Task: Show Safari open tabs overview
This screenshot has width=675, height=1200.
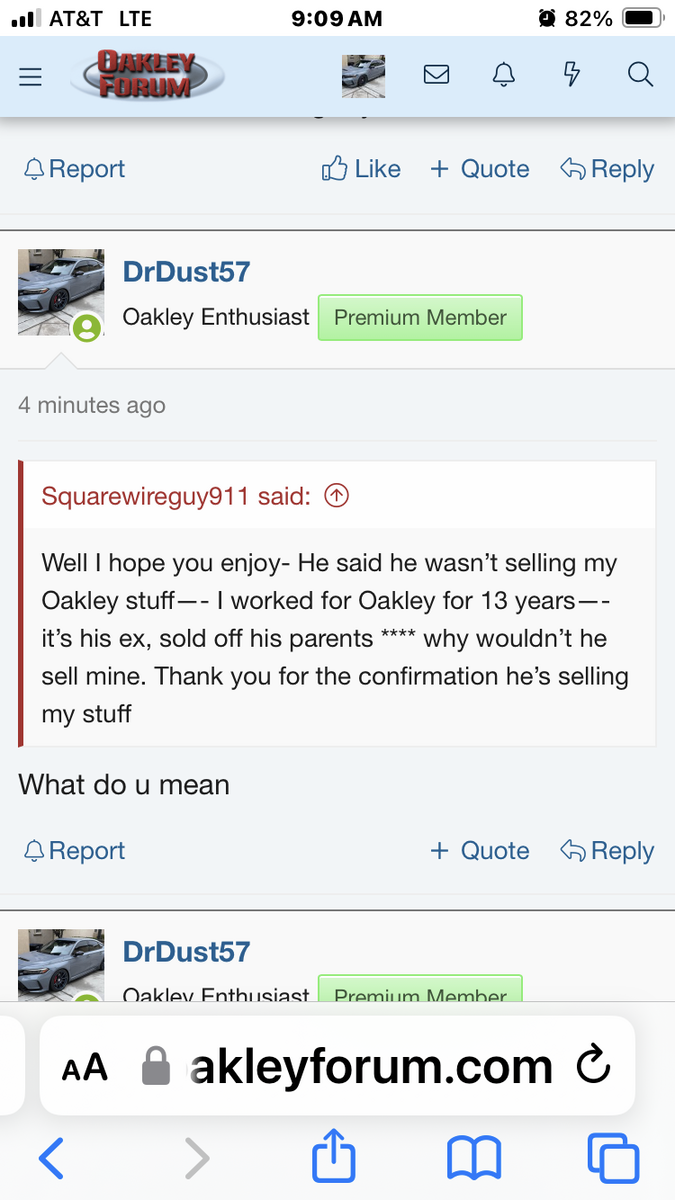Action: click(612, 1159)
